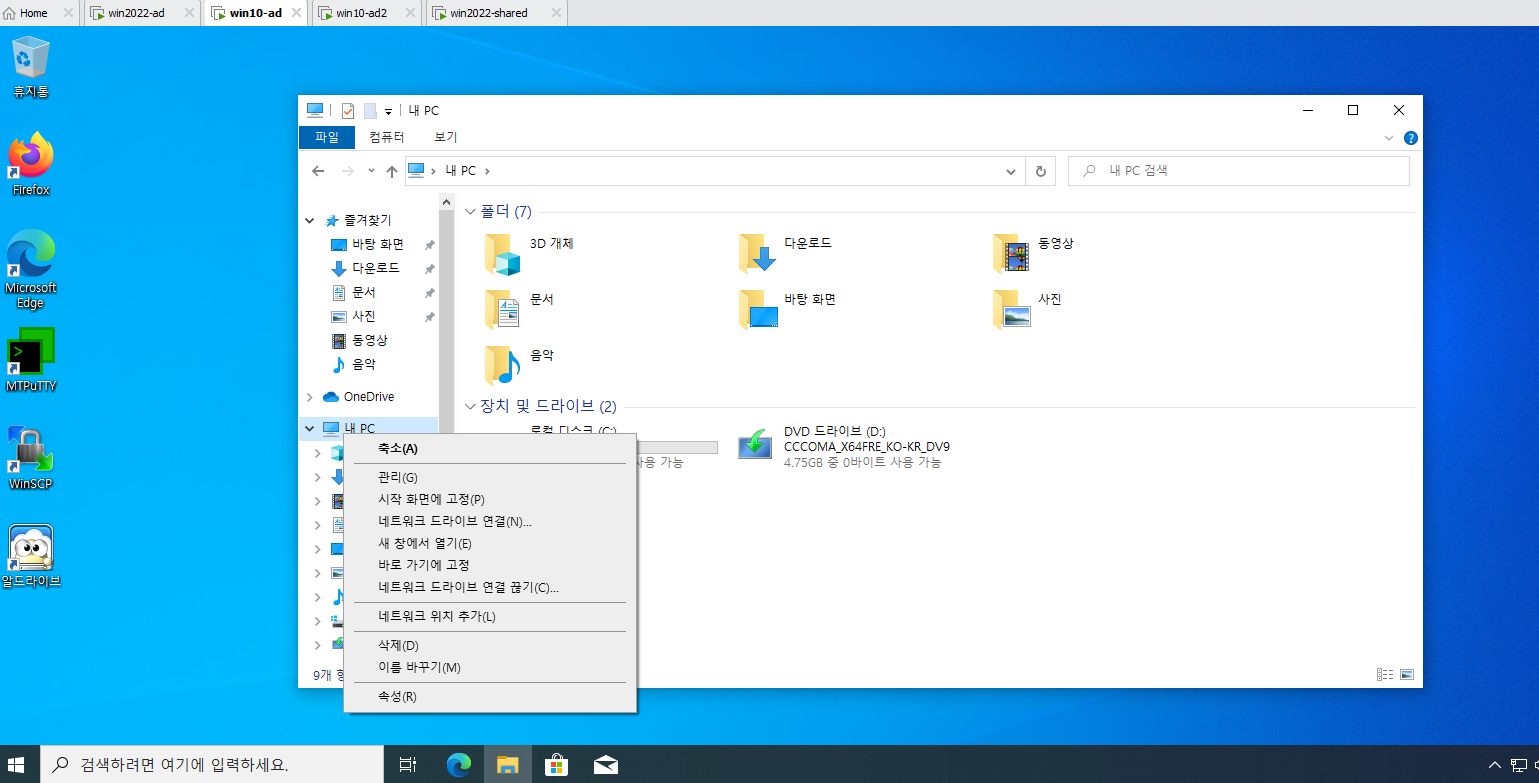Image resolution: width=1539 pixels, height=783 pixels.
Task: Click the properties icon in title bar
Action: point(348,111)
